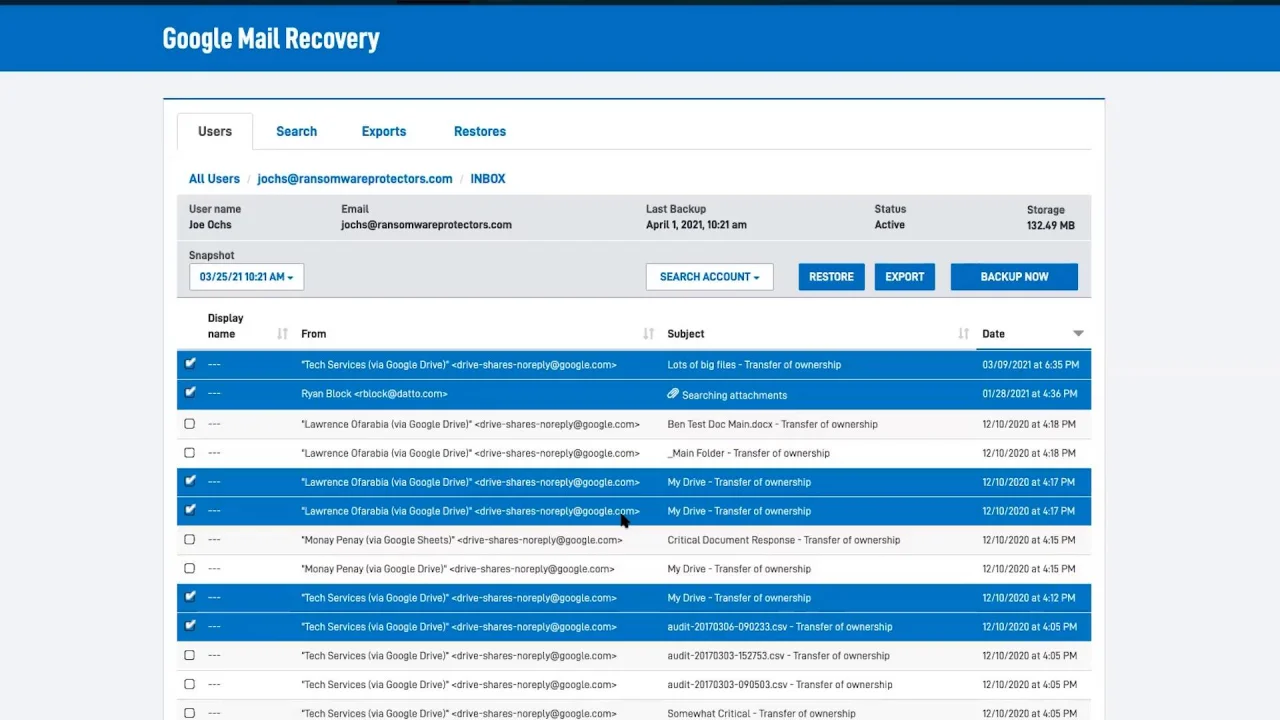Expand the Search Account dropdown
This screenshot has width=1280, height=720.
coord(709,277)
